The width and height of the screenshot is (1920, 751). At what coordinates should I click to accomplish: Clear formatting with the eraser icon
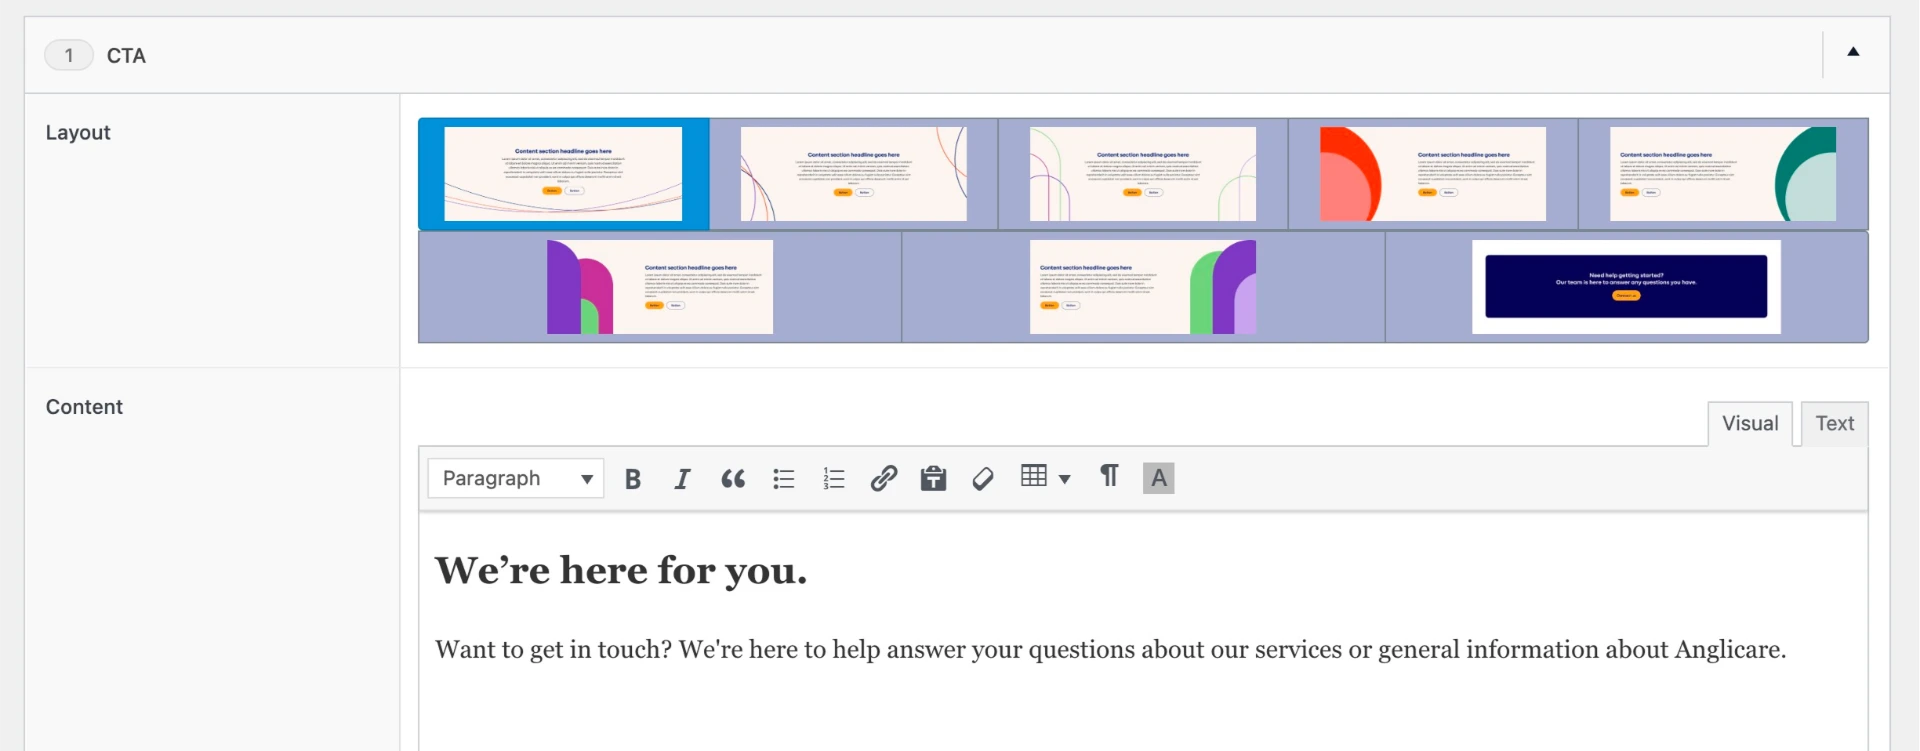pyautogui.click(x=983, y=479)
